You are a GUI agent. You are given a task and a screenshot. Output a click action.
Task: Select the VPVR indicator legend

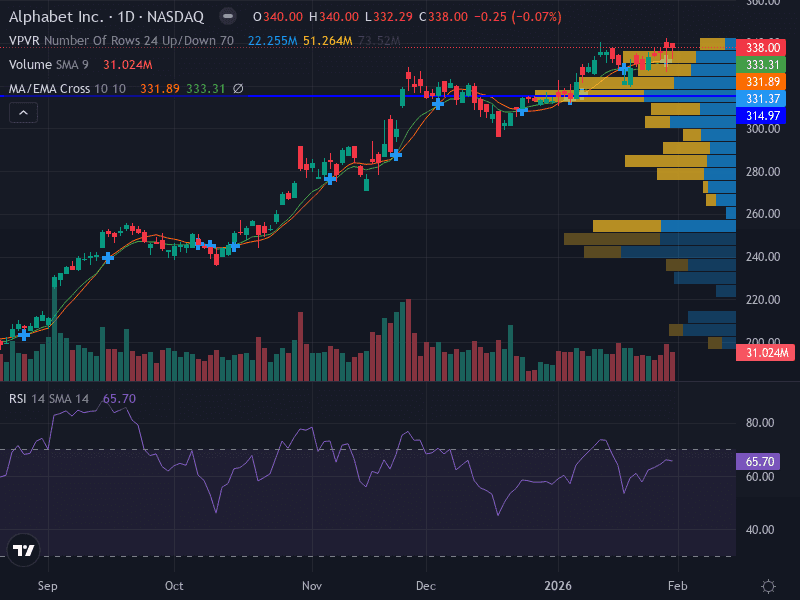[121, 40]
